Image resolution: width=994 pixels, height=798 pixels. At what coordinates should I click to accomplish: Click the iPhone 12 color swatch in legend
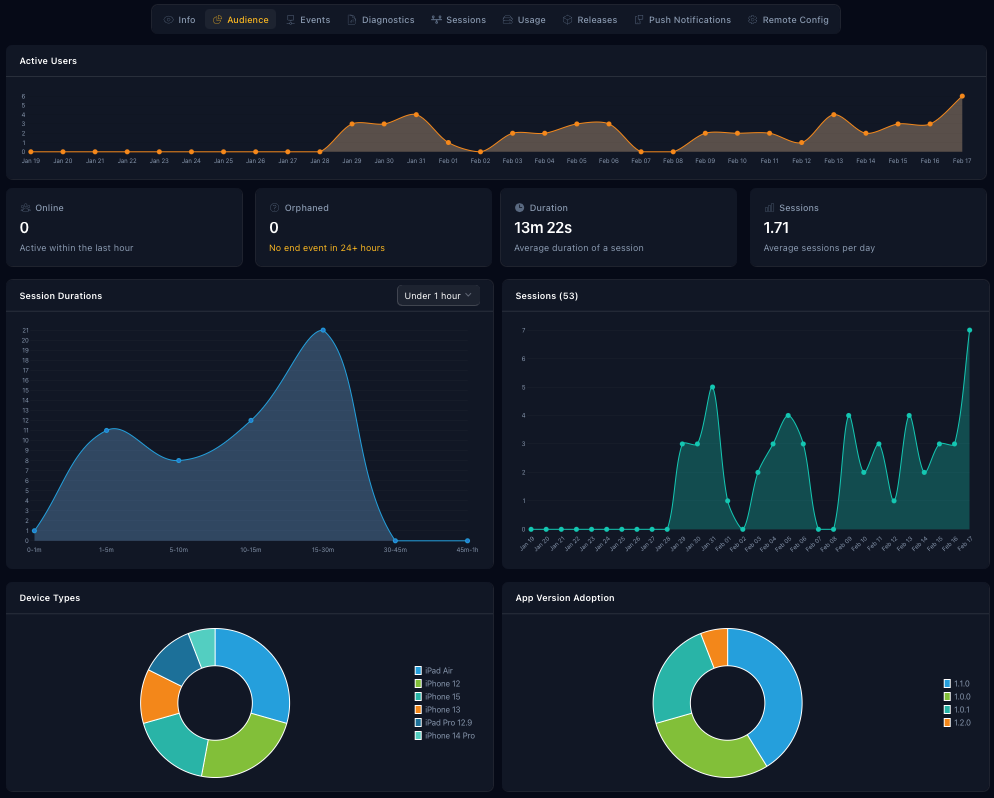tap(418, 684)
